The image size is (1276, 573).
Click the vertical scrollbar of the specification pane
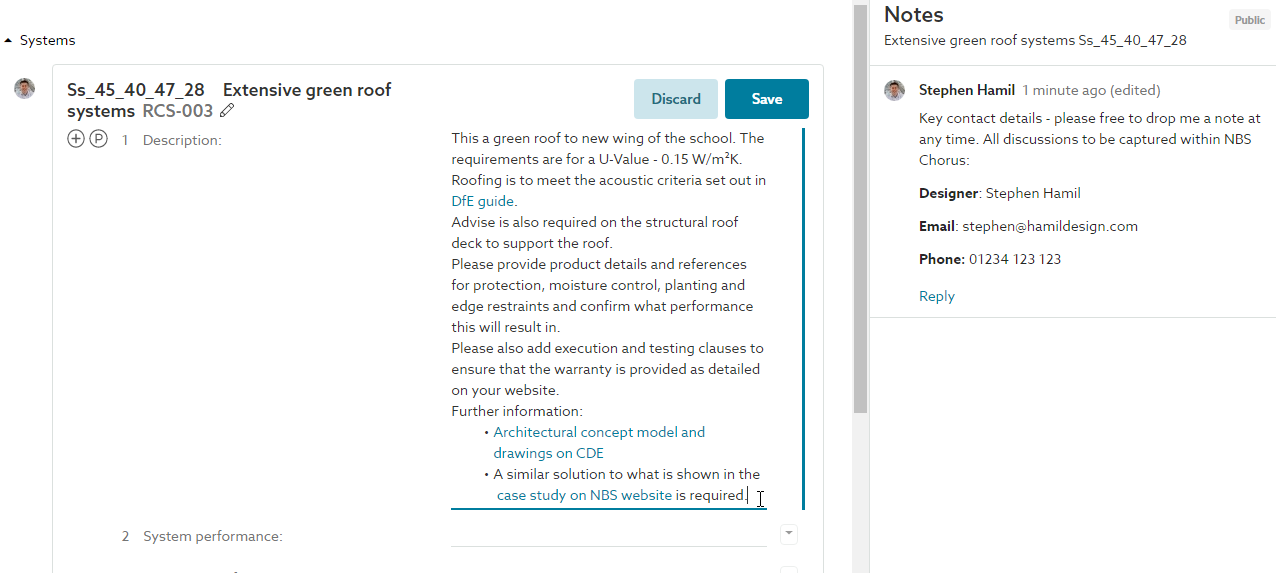[860, 210]
